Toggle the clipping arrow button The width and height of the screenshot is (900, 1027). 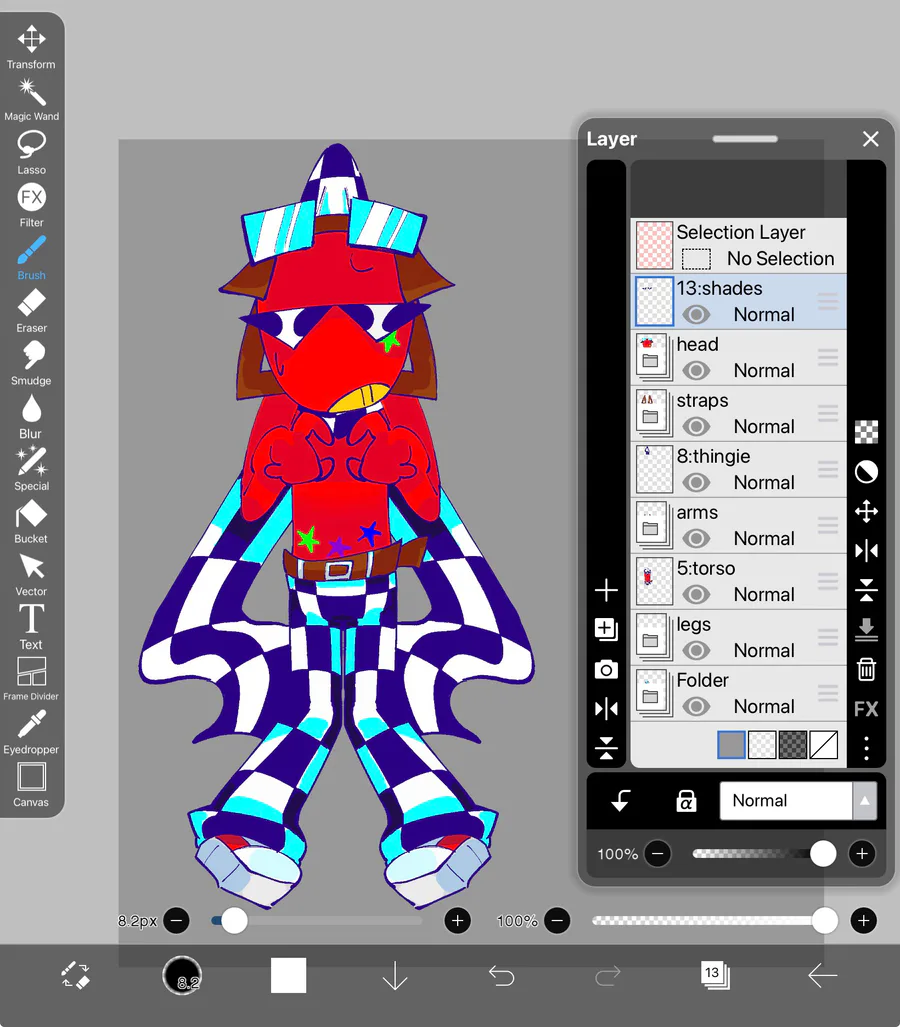pyautogui.click(x=620, y=800)
